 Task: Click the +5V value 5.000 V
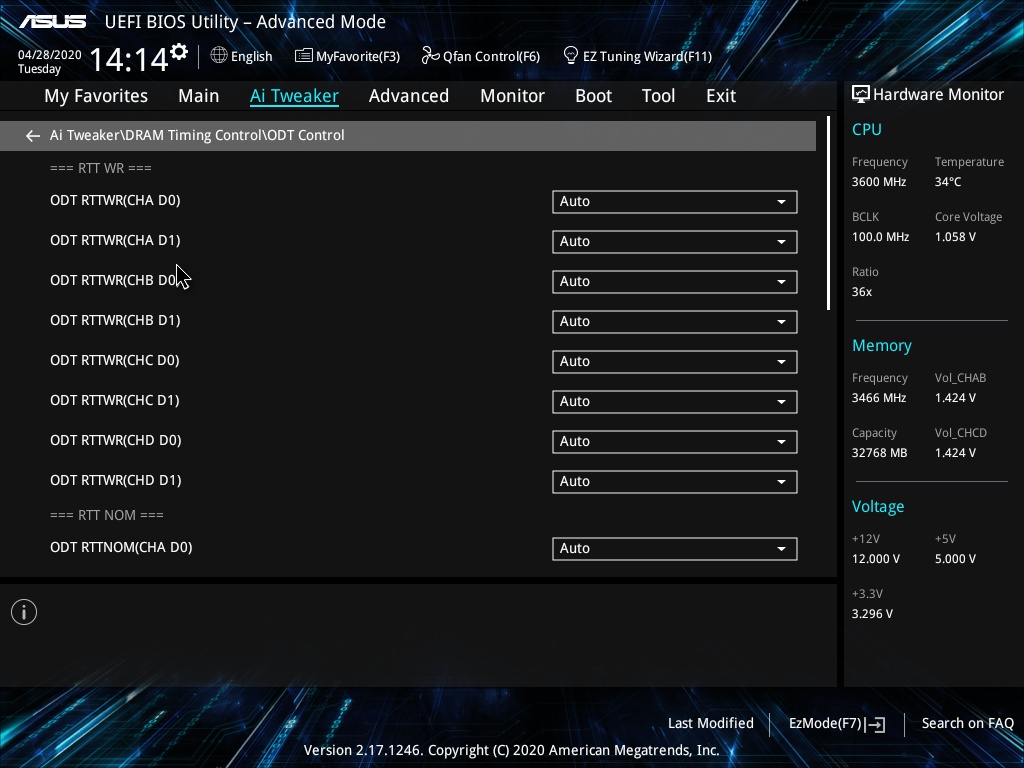[x=955, y=559]
